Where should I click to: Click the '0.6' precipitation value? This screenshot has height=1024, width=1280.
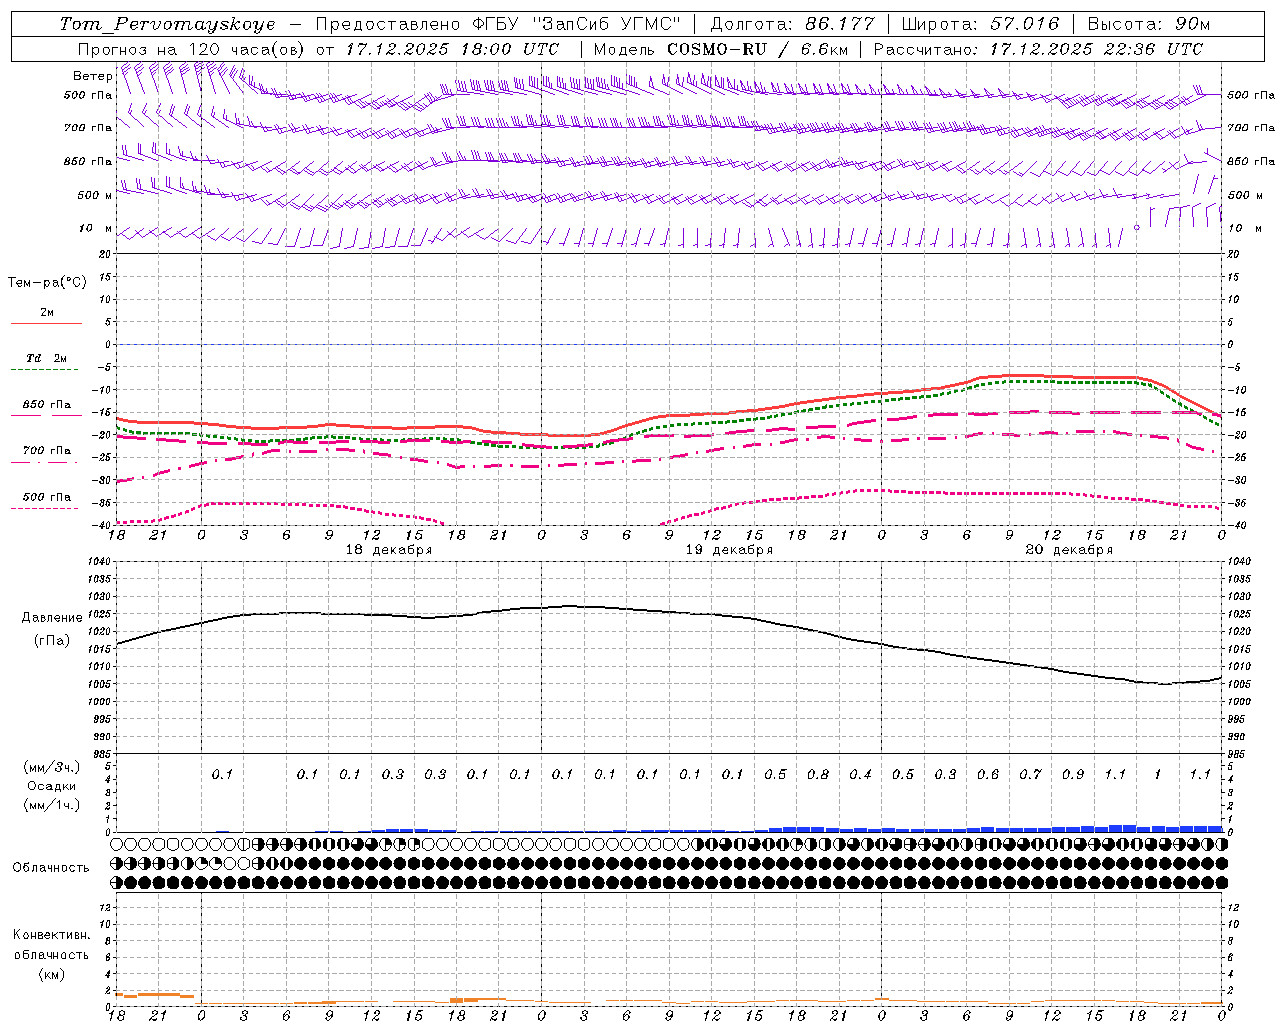point(988,774)
